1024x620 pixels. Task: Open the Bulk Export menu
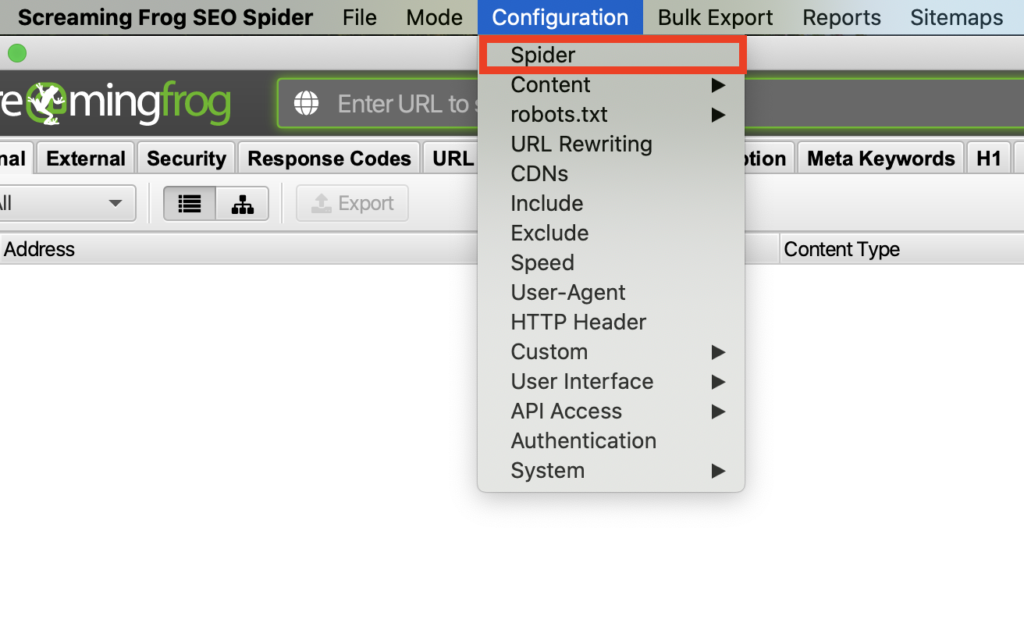[715, 18]
